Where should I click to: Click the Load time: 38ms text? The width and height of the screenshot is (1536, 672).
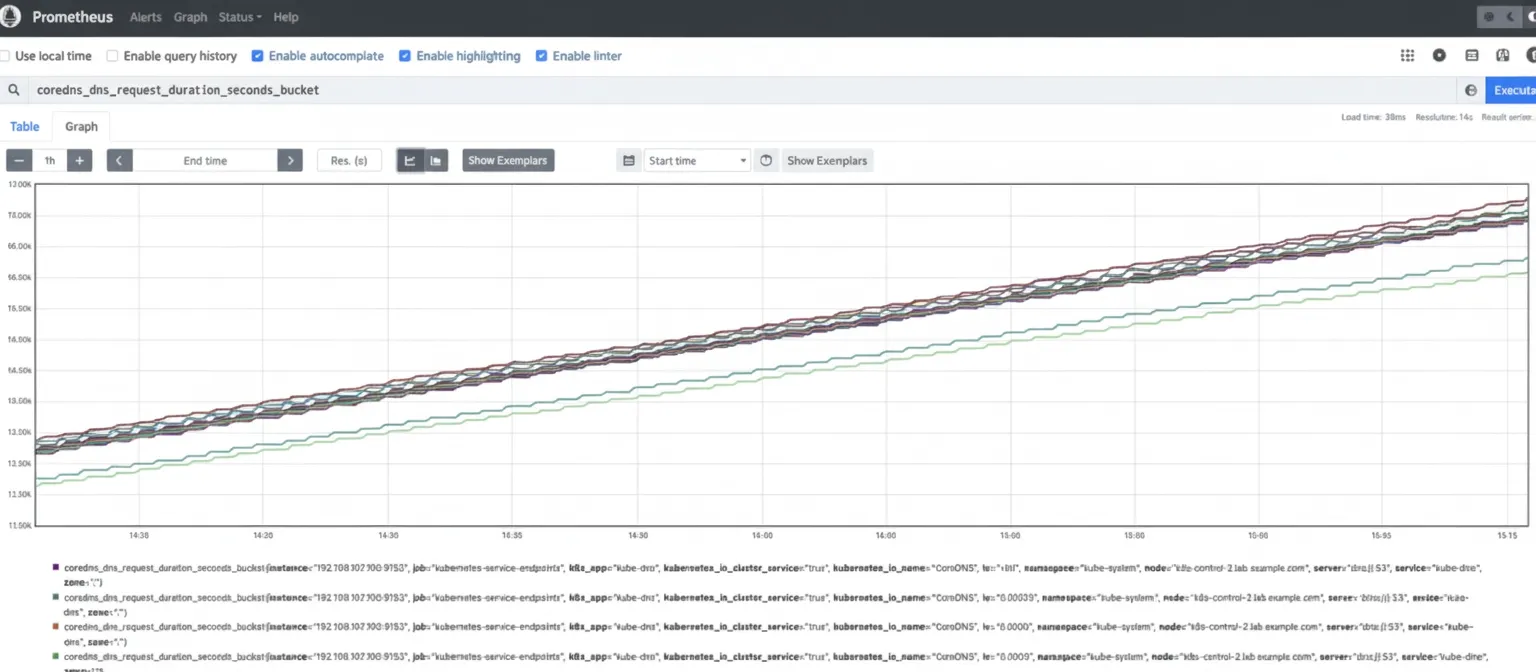coord(1373,117)
